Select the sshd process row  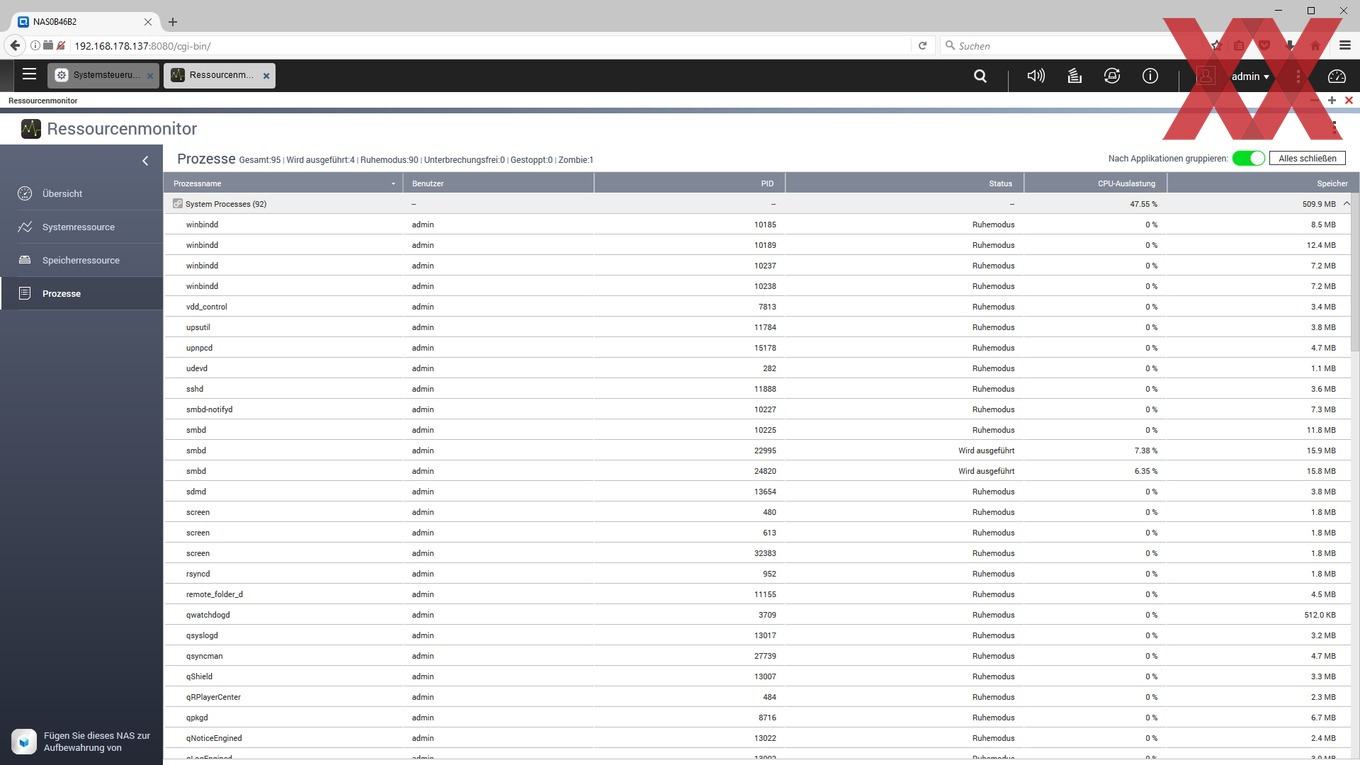757,389
